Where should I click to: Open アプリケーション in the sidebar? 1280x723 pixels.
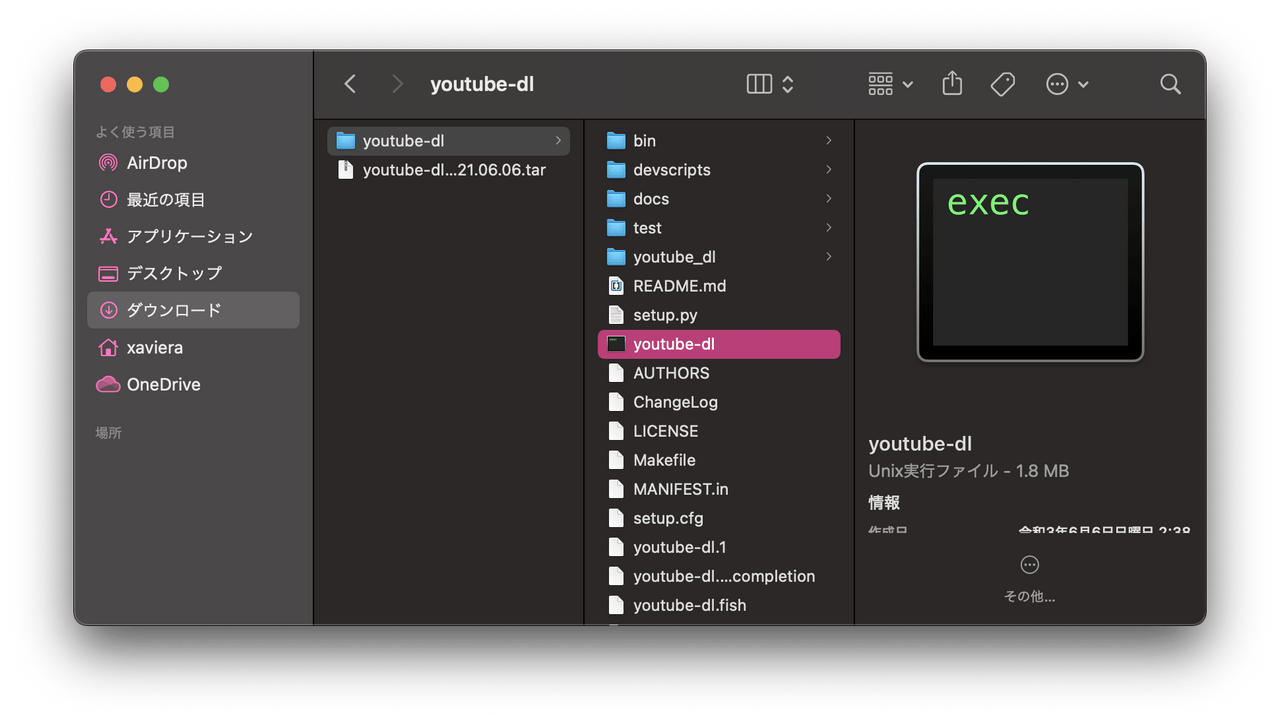click(x=193, y=237)
